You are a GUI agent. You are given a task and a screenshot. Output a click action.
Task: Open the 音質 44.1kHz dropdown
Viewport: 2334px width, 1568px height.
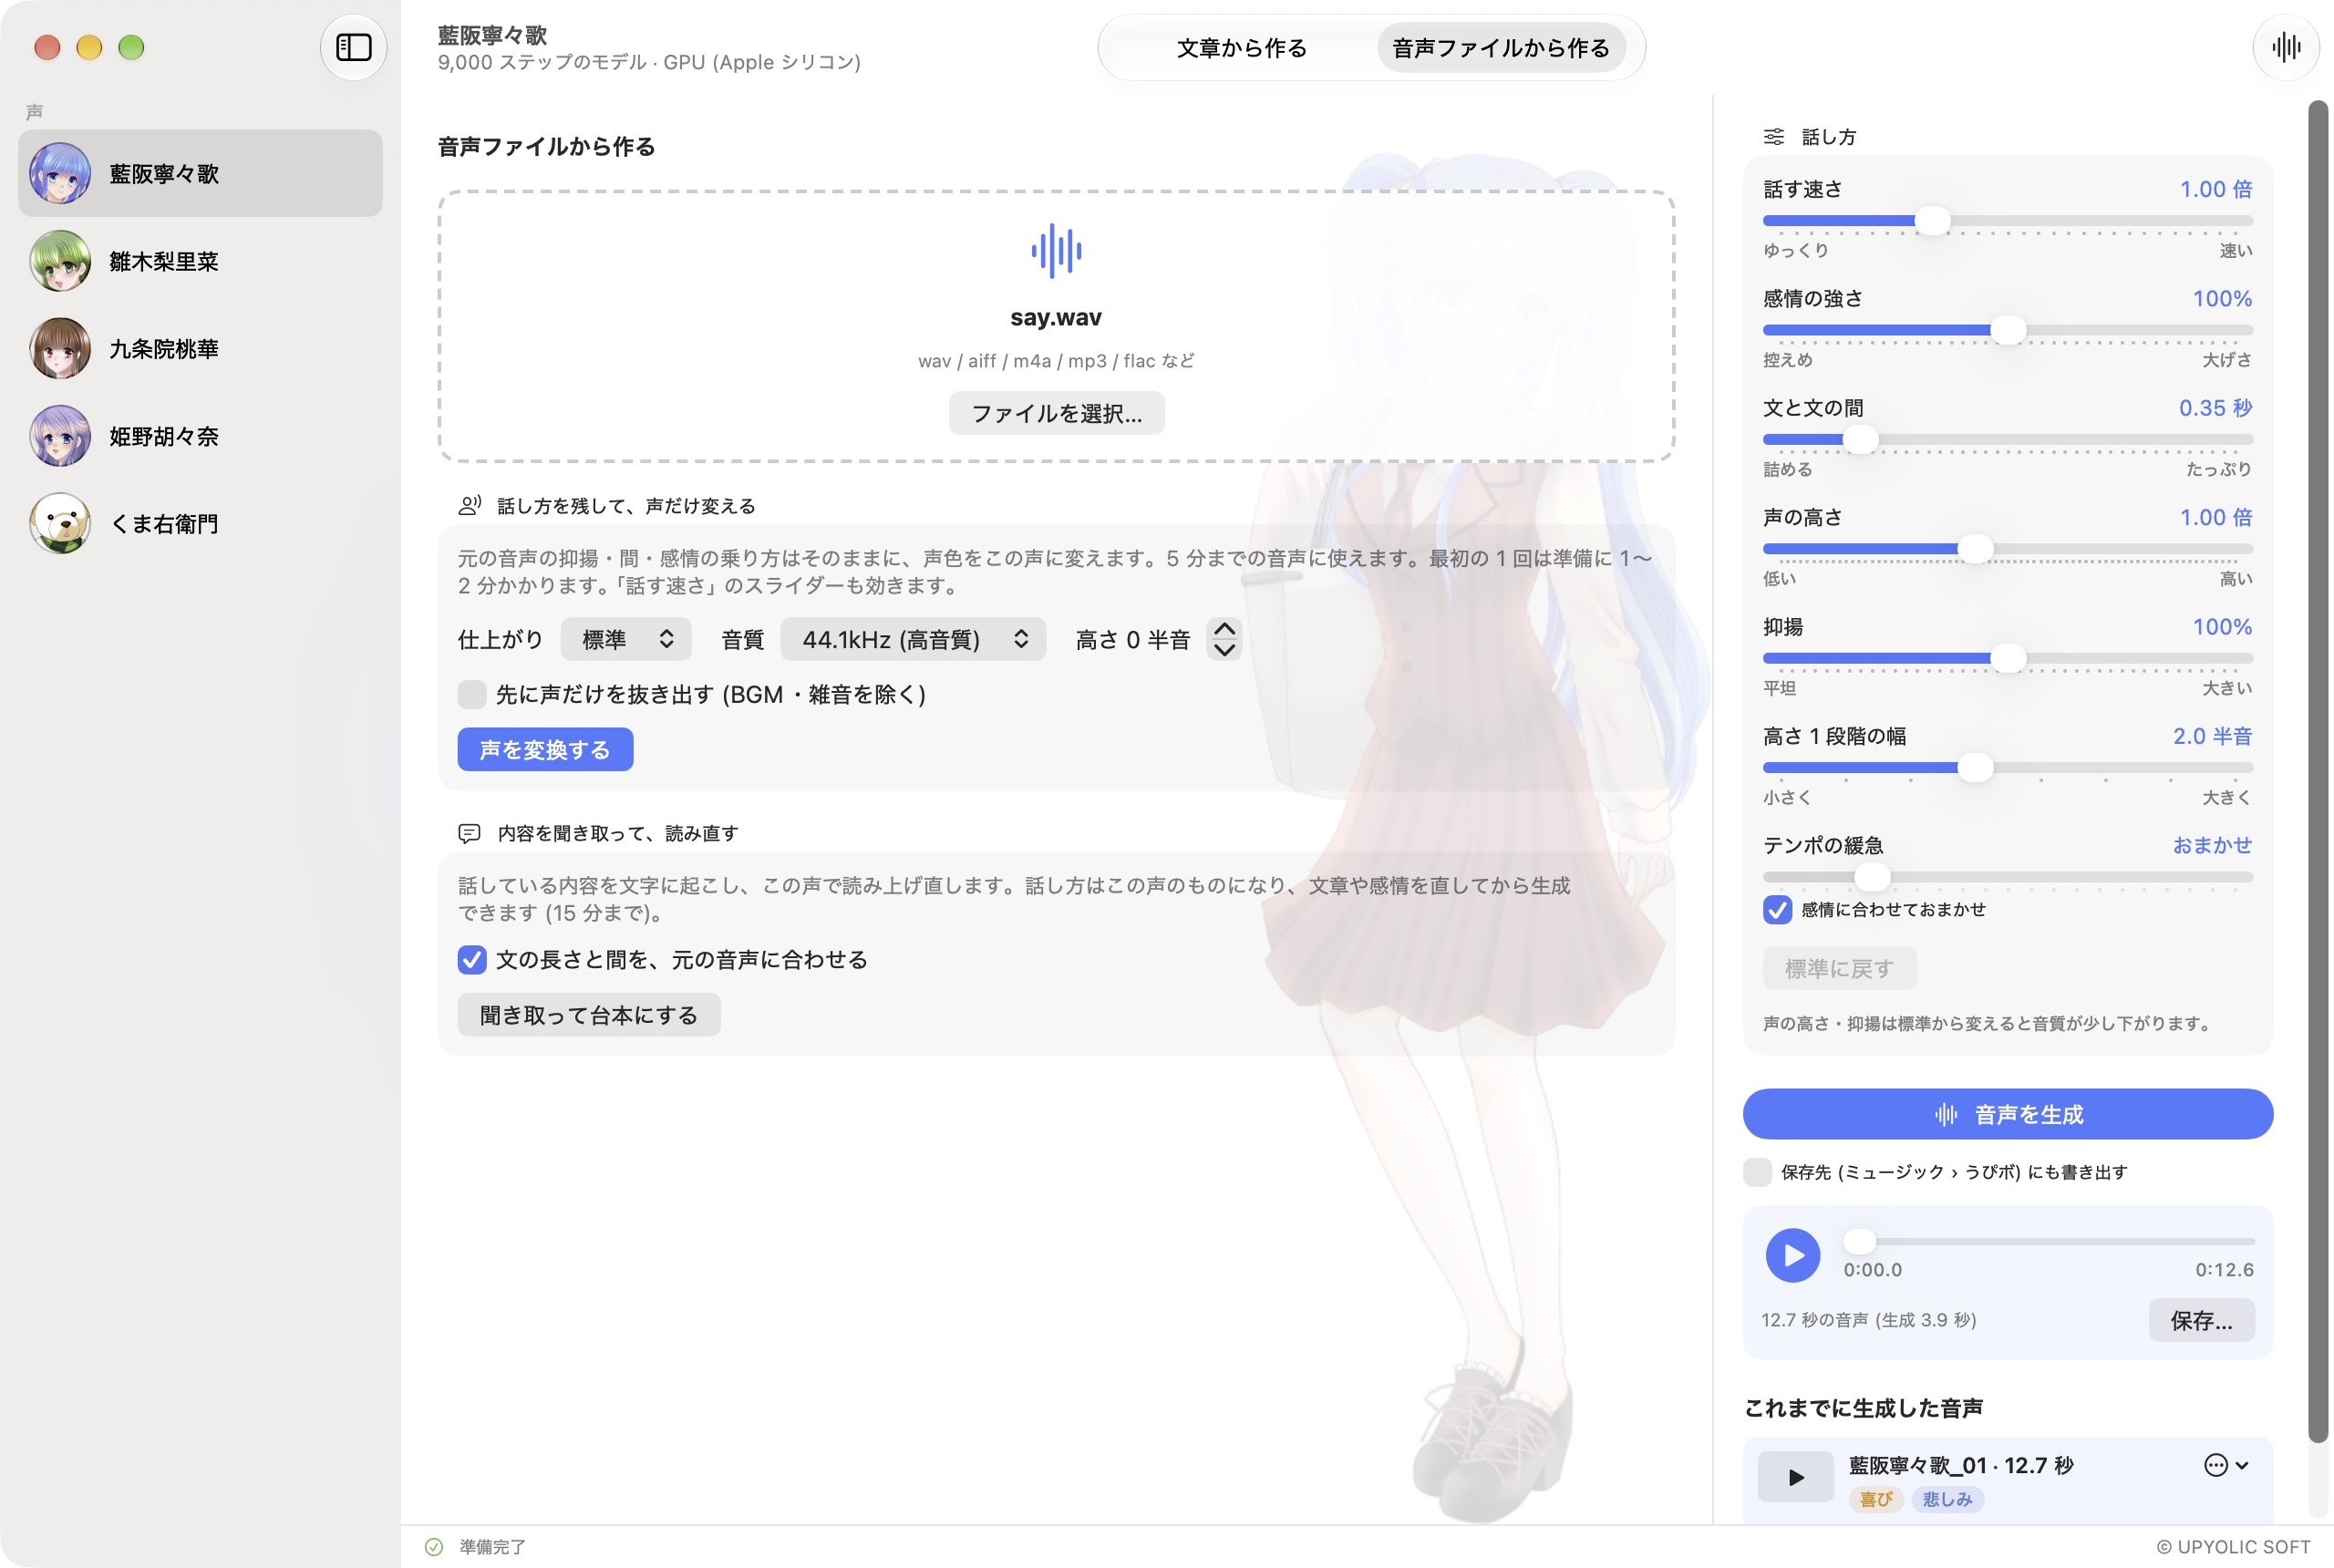pyautogui.click(x=913, y=639)
